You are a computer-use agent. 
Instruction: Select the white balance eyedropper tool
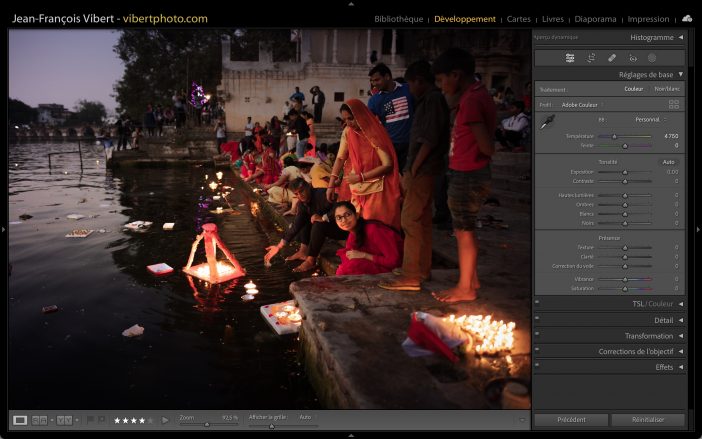click(x=547, y=122)
